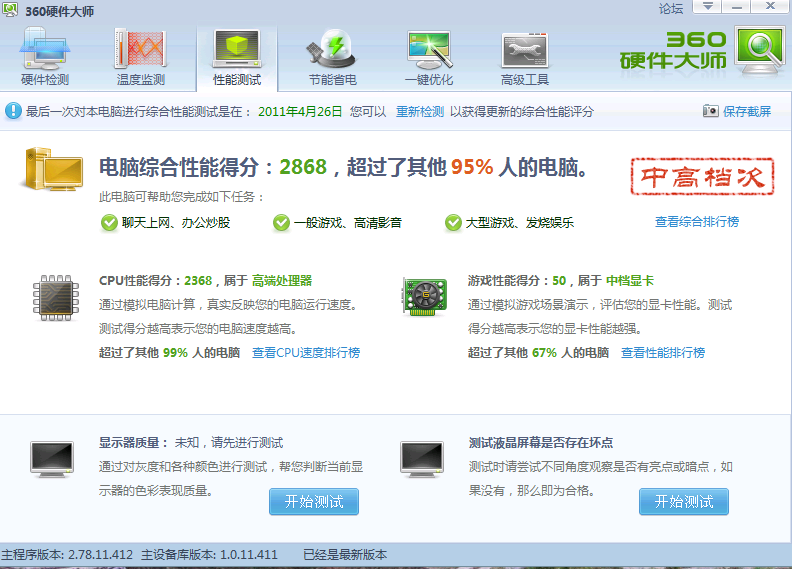Click green check beside 一般游戏、高清影音
This screenshot has height=569, width=792.
click(x=281, y=223)
